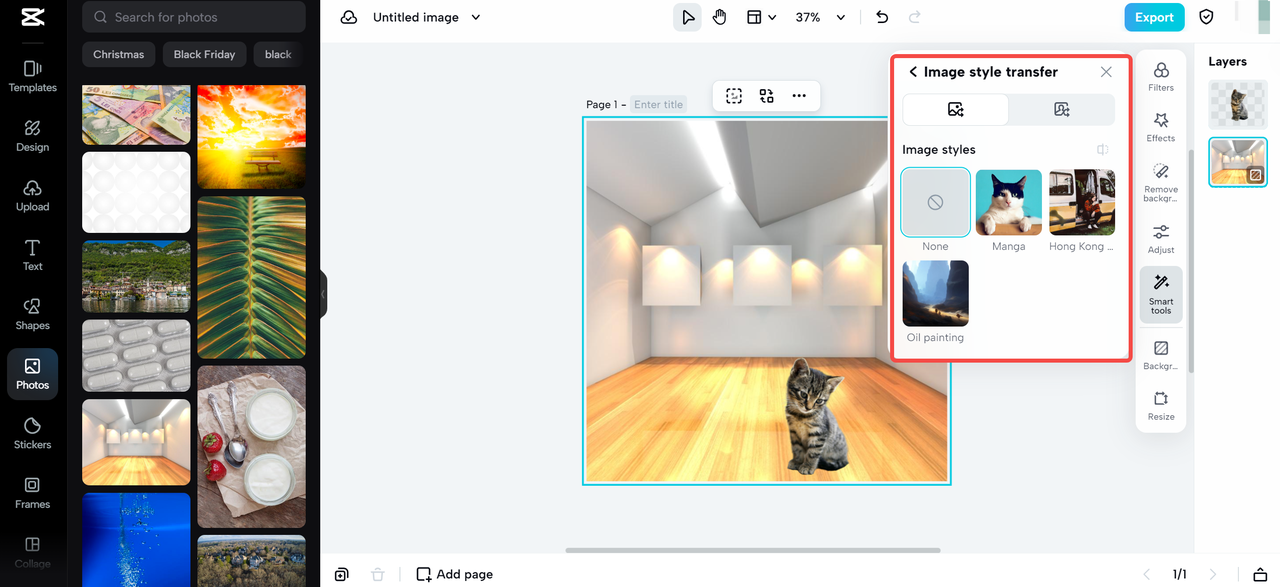1280x587 pixels.
Task: Open the Background panel
Action: [x=1161, y=355]
